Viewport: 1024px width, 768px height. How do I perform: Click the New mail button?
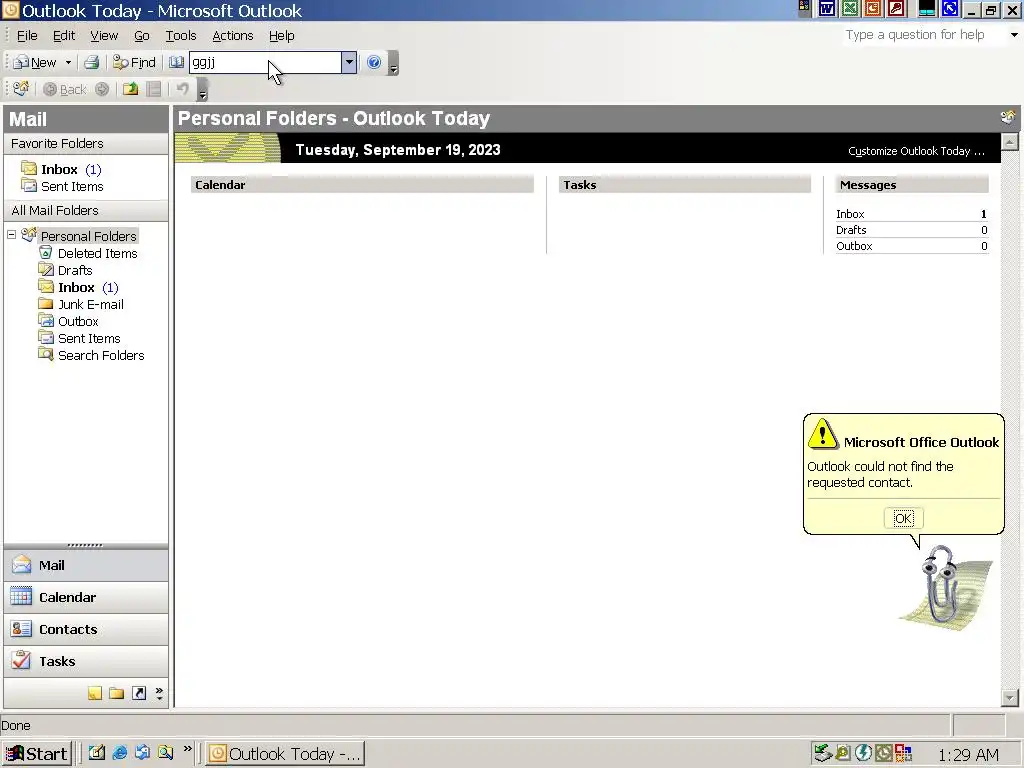point(37,63)
